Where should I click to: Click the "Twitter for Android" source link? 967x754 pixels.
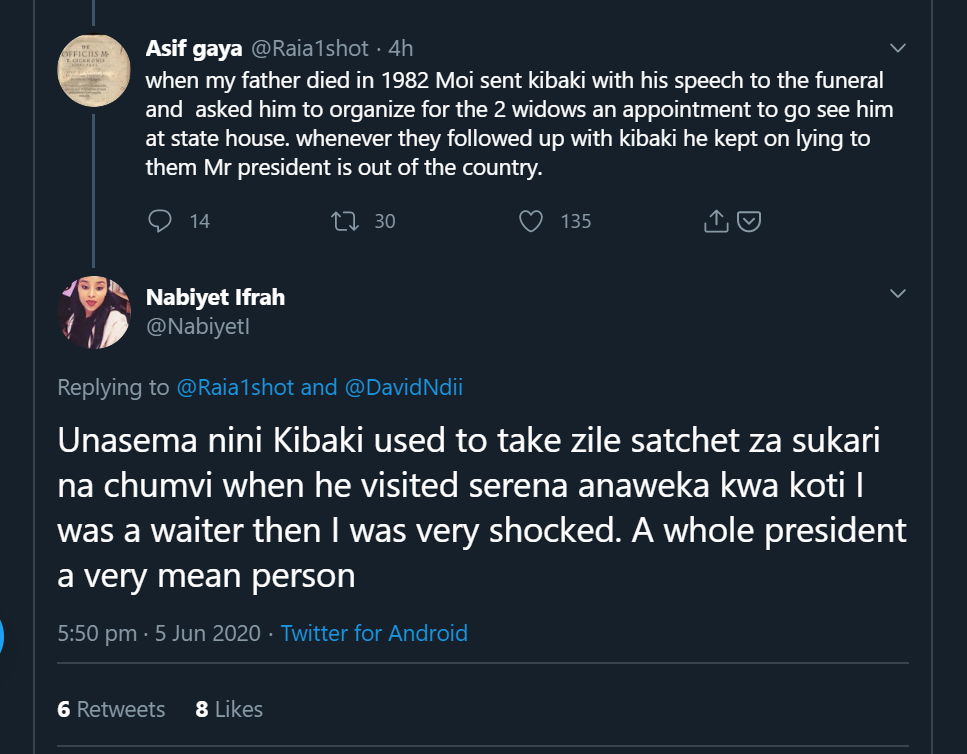pos(374,633)
